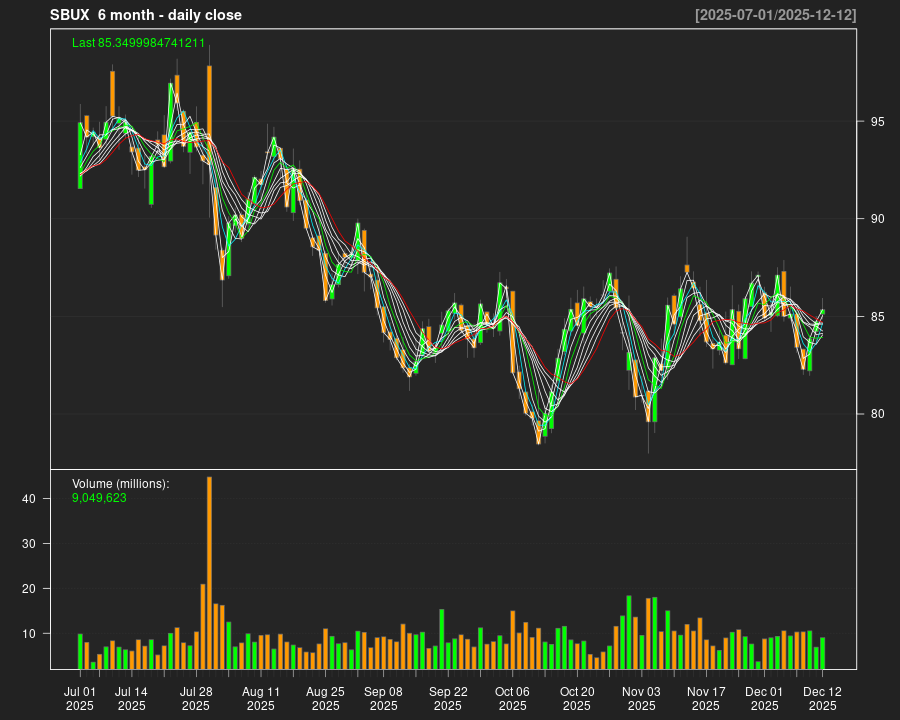The image size is (900, 720).
Task: Select the Nov 03 2025 date marker
Action: click(x=641, y=698)
